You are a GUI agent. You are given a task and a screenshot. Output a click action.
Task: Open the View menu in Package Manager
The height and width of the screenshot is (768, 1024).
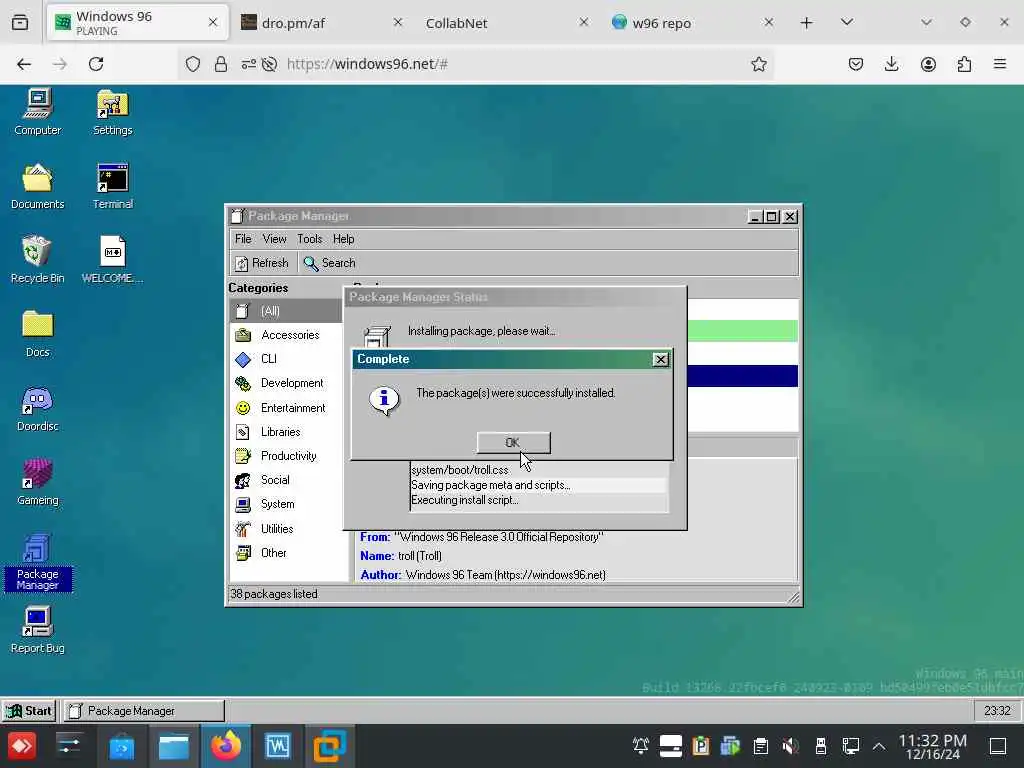[274, 239]
